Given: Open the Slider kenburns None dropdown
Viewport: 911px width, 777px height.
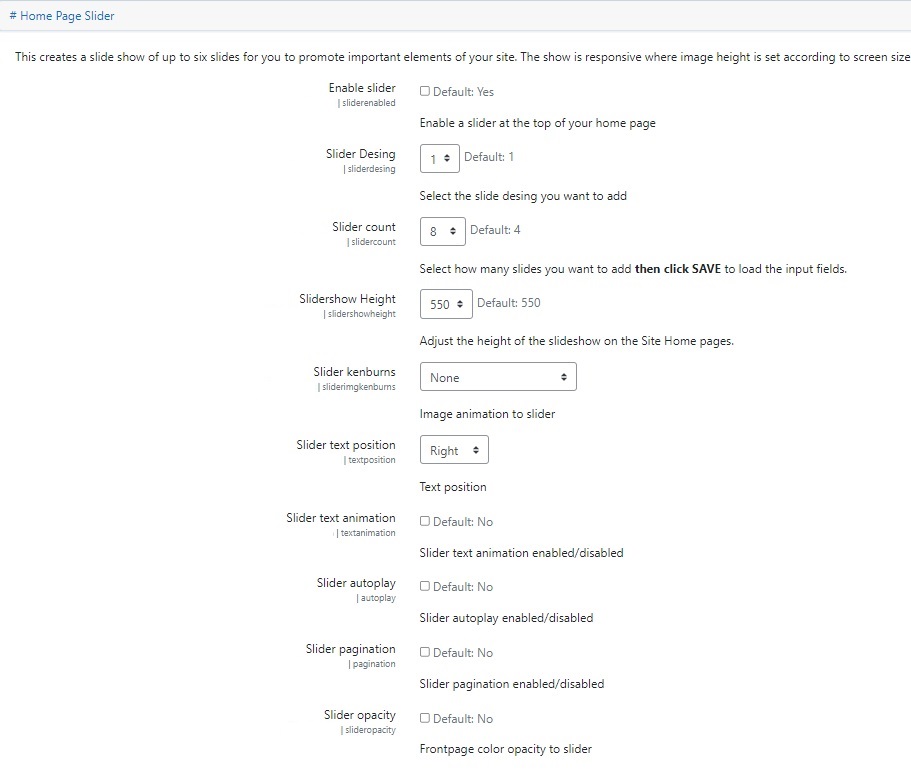Looking at the screenshot, I should 498,377.
